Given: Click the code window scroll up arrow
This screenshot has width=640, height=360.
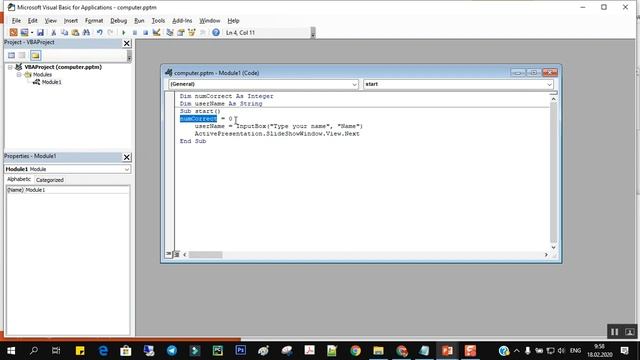Looking at the screenshot, I should [553, 99].
